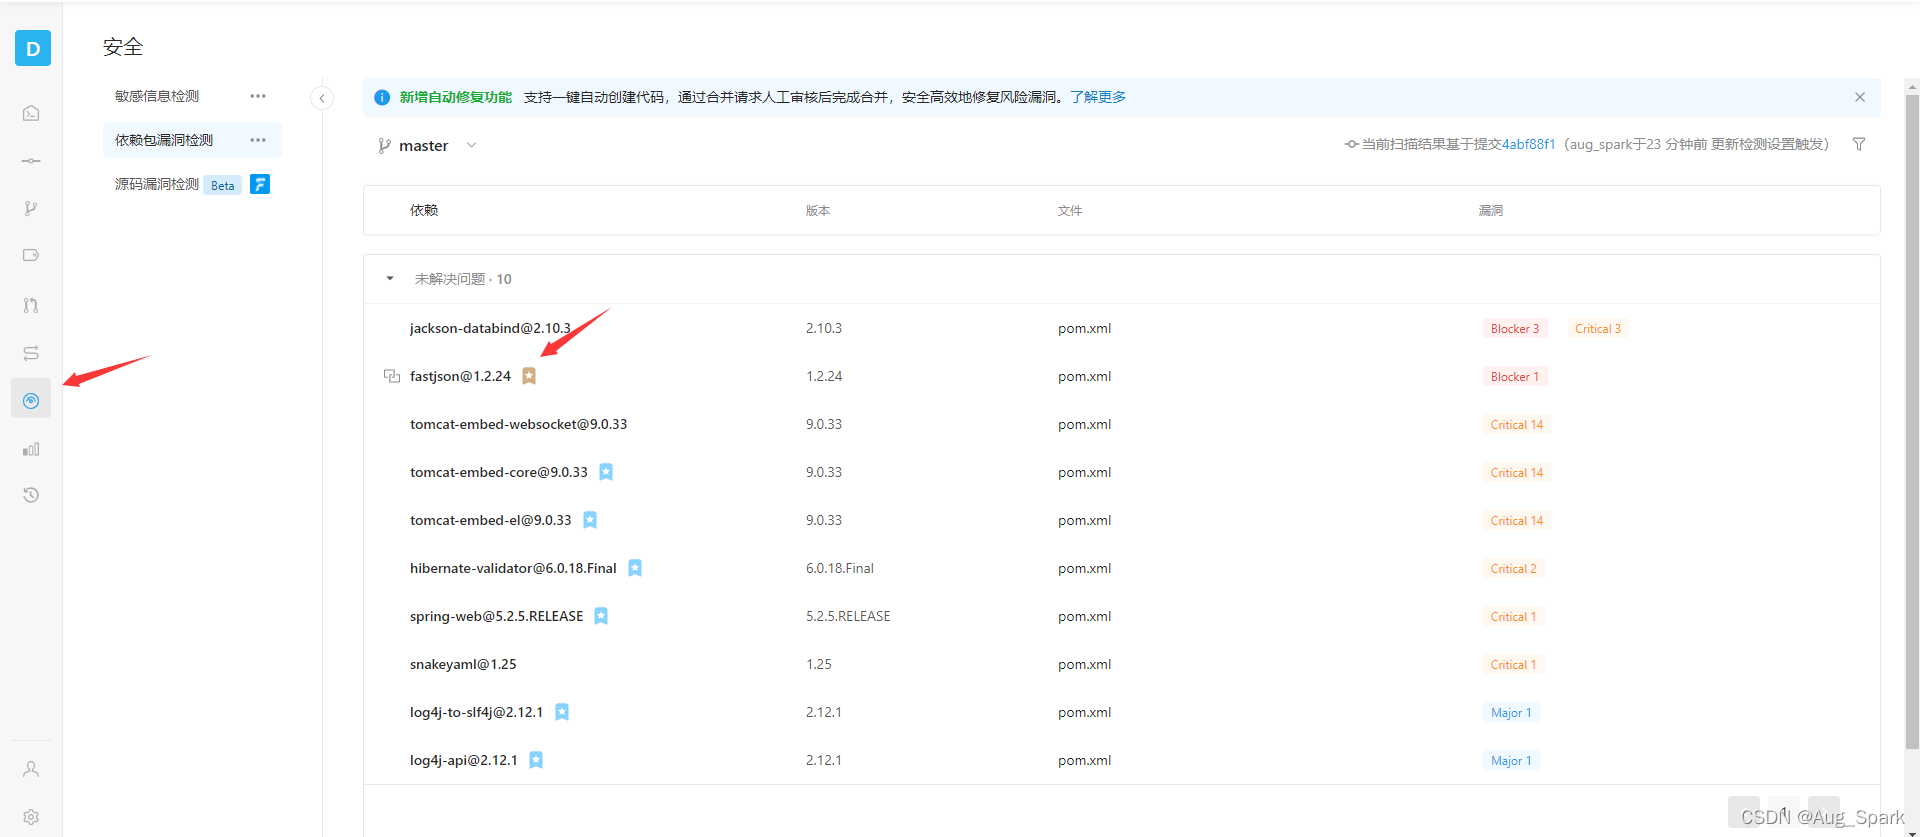Click the 依赖 column header
The image size is (1920, 837).
pos(424,210)
